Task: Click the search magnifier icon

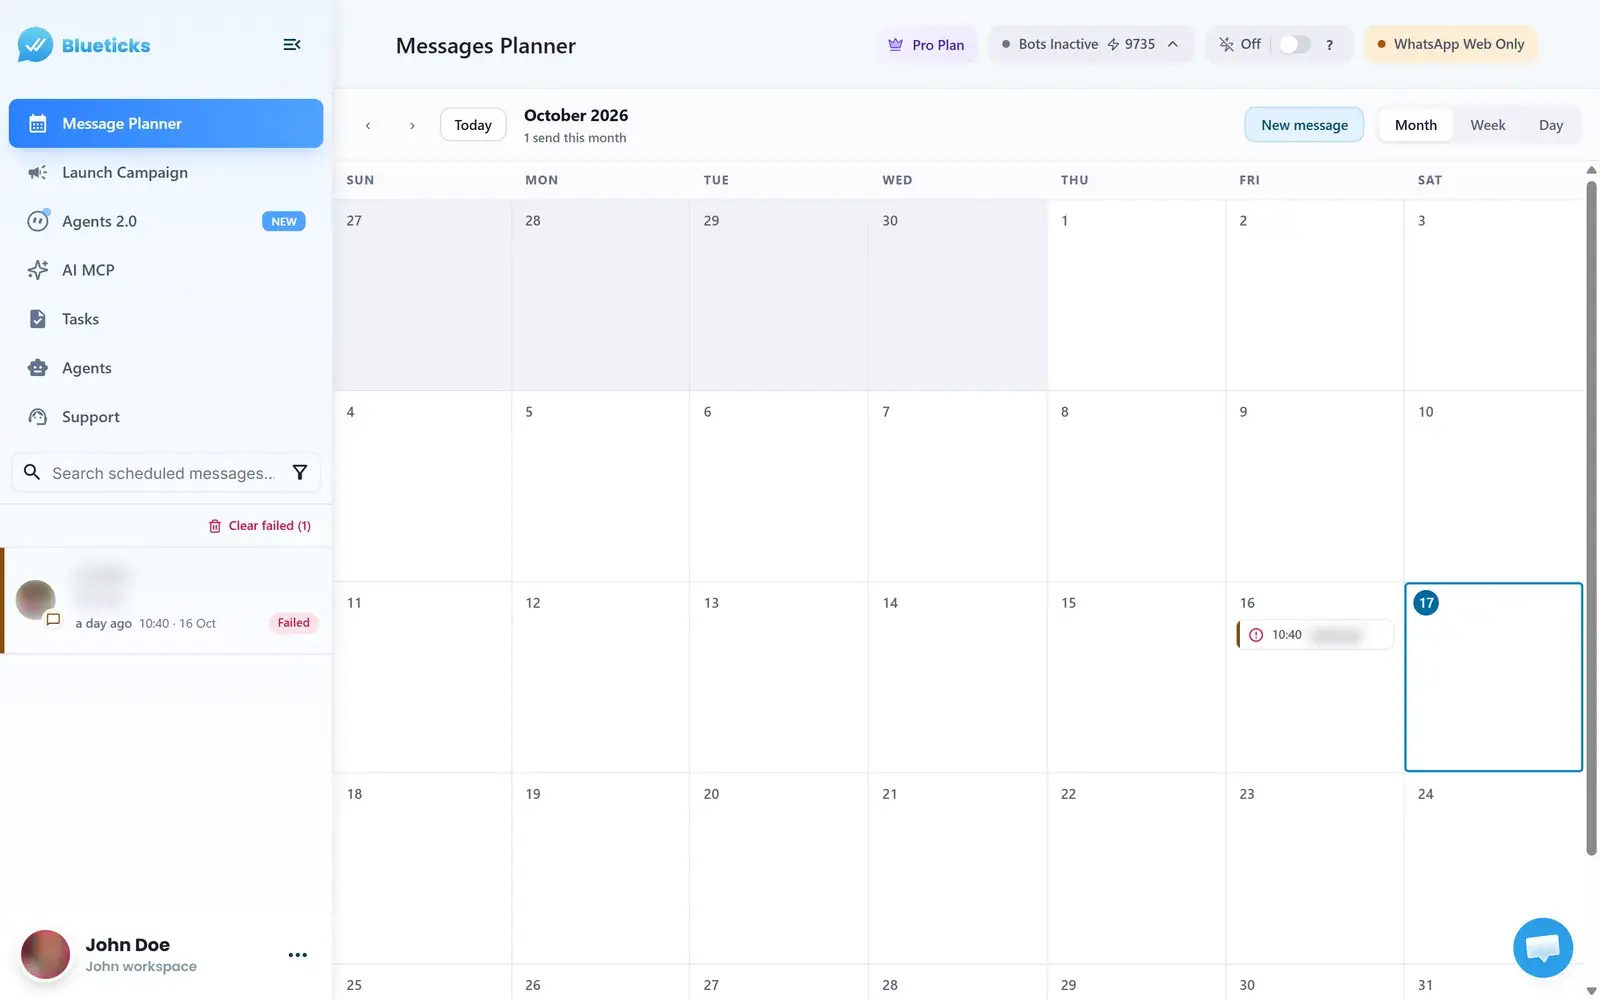Action: 32,472
